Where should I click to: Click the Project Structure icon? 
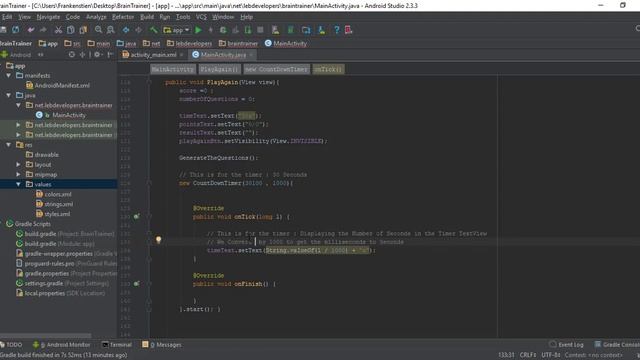tap(306, 30)
